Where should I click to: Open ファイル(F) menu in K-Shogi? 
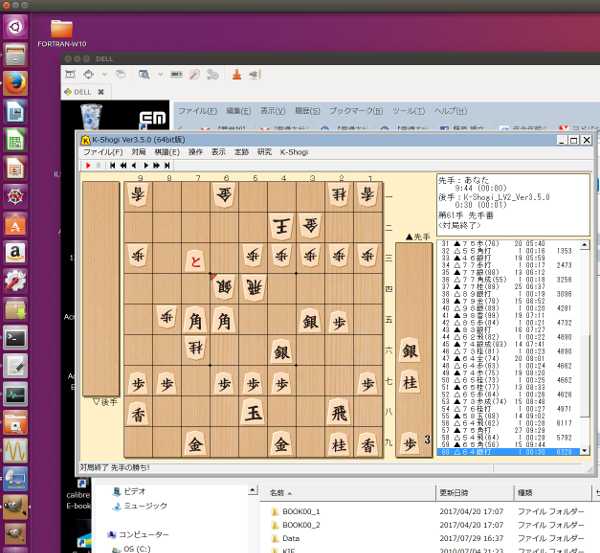(103, 152)
